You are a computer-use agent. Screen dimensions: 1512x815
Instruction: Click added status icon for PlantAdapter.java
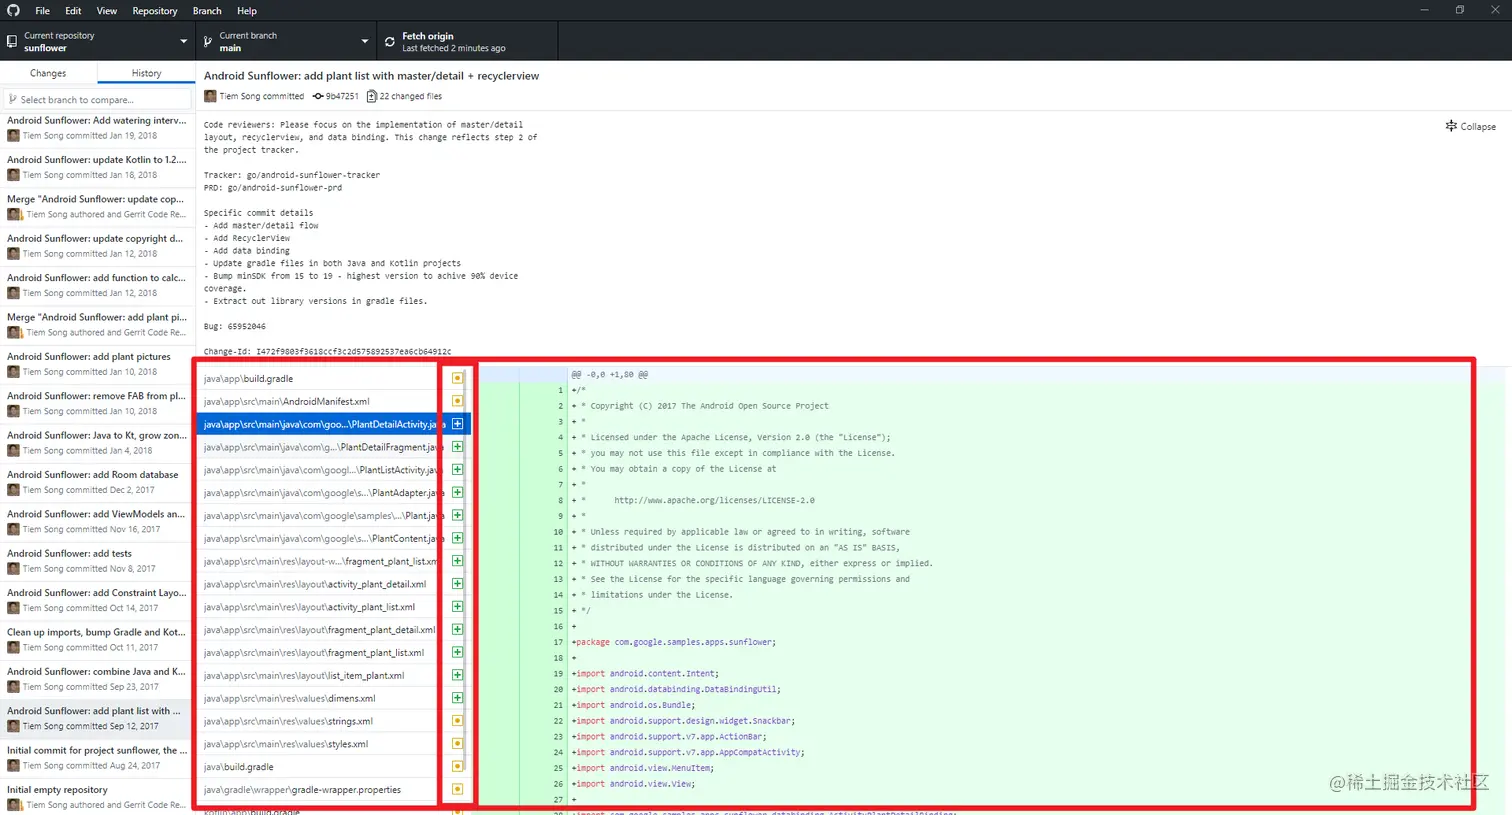pyautogui.click(x=457, y=492)
